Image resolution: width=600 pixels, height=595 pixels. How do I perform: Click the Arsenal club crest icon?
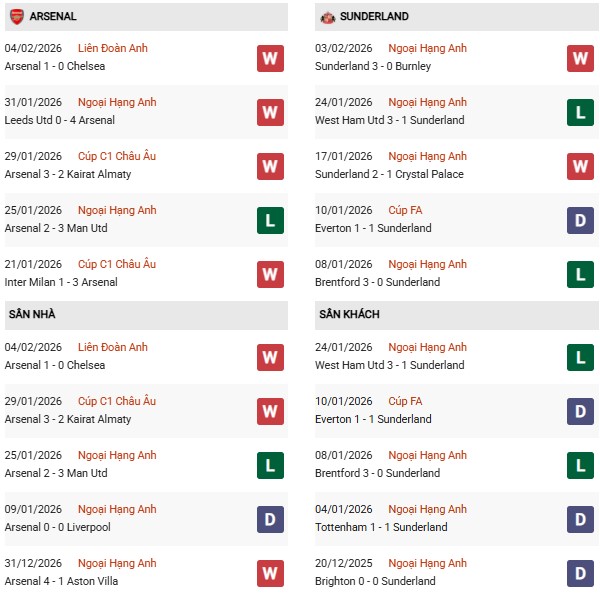pos(16,17)
